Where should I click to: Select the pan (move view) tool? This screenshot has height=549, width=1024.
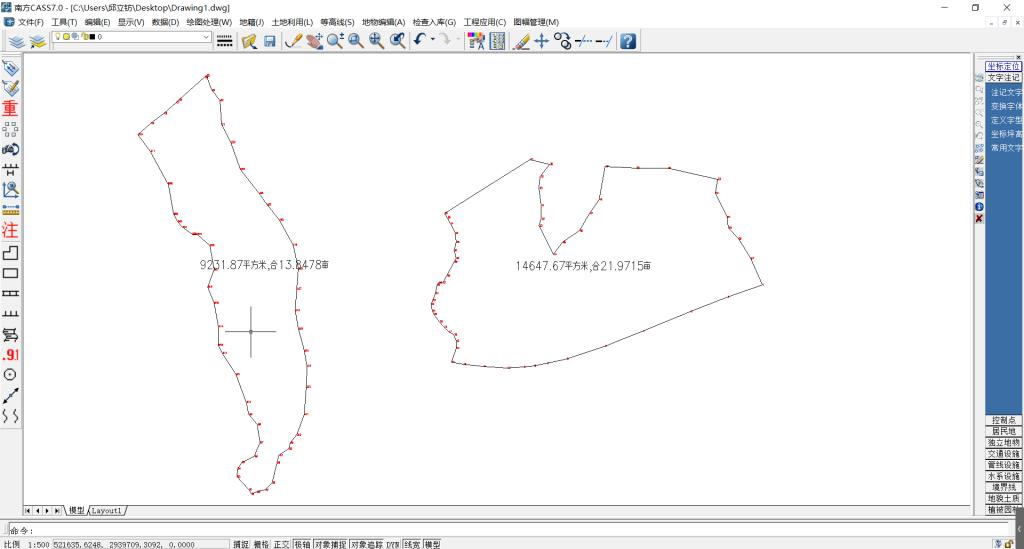point(541,41)
